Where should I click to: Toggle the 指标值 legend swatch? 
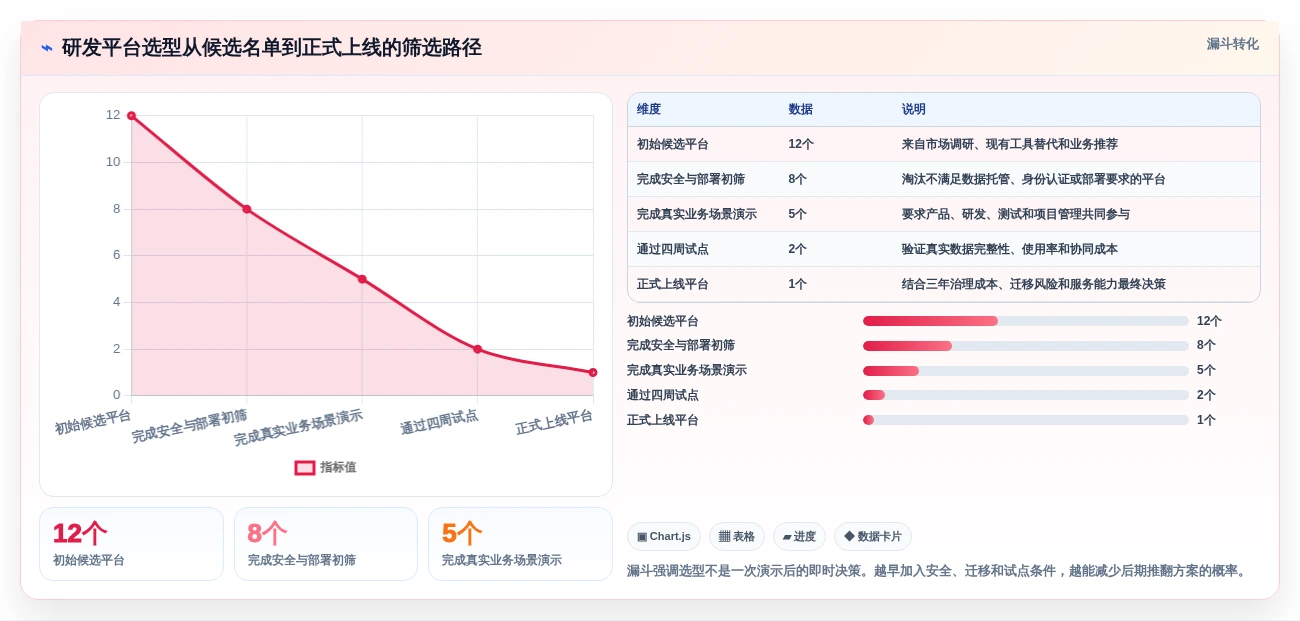pyautogui.click(x=305, y=467)
